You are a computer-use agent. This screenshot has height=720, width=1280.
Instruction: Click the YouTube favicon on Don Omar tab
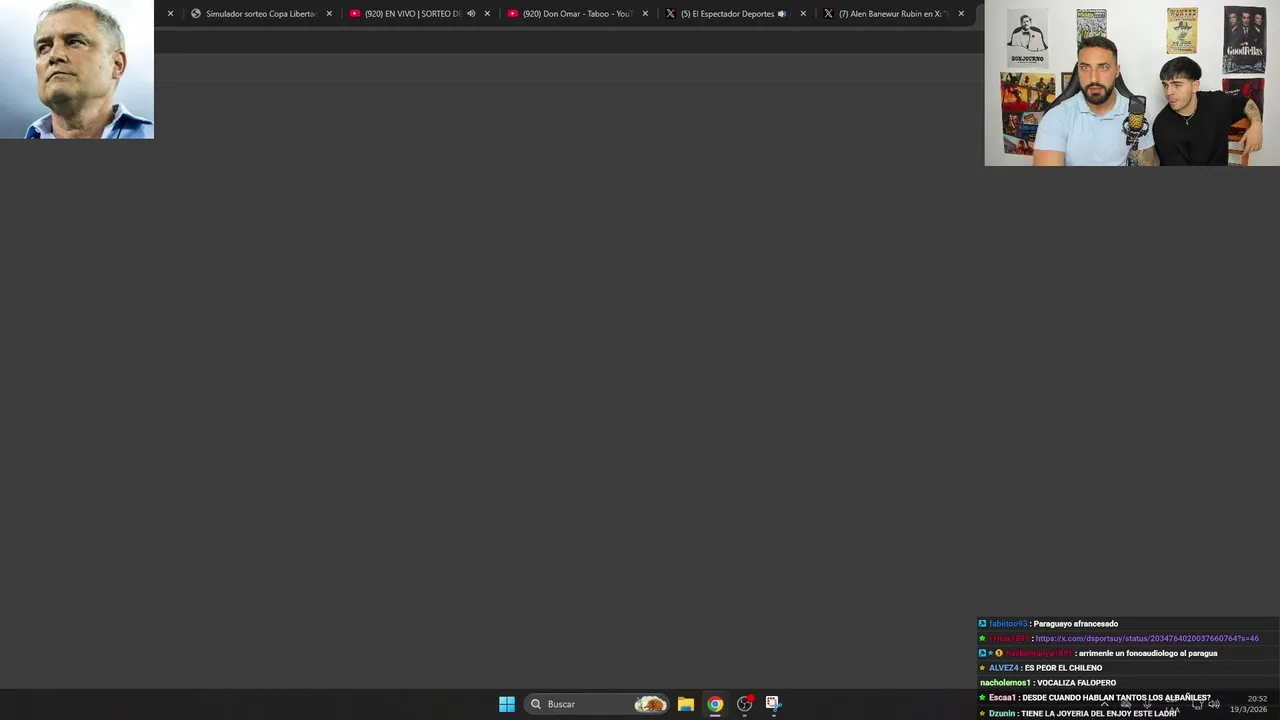click(x=513, y=14)
